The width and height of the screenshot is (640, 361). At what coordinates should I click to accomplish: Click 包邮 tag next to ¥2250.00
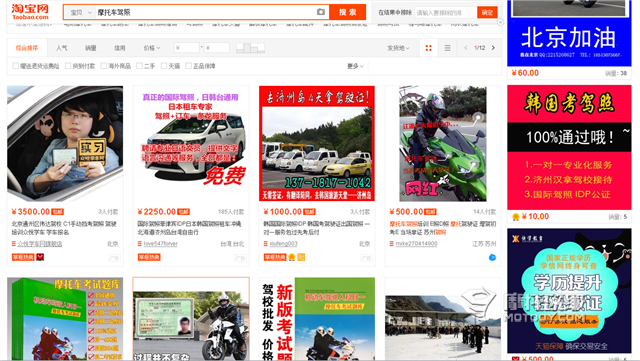pyautogui.click(x=184, y=212)
